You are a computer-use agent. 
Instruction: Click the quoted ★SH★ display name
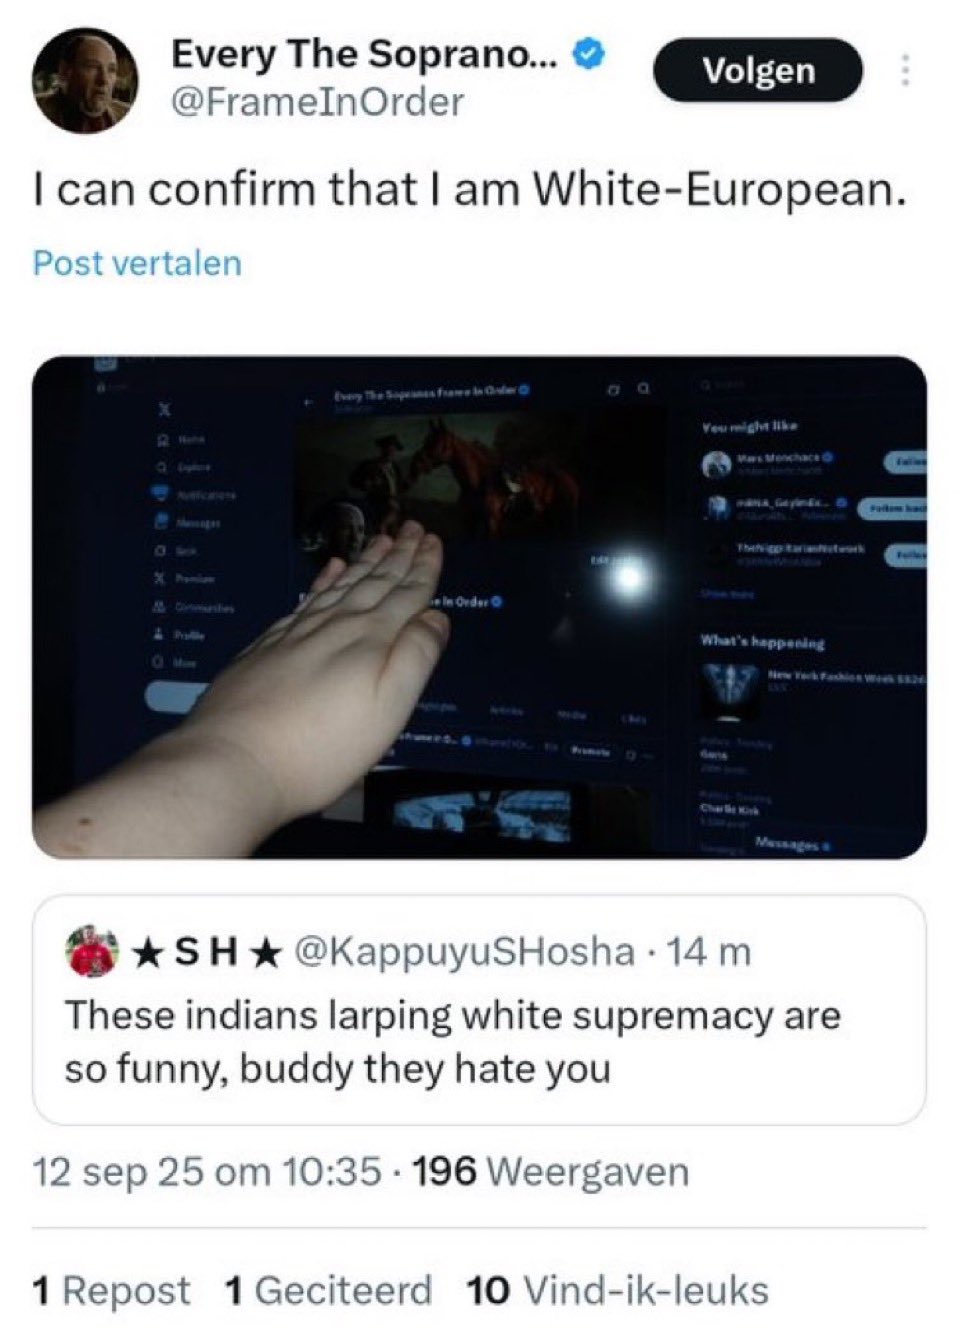[206, 952]
